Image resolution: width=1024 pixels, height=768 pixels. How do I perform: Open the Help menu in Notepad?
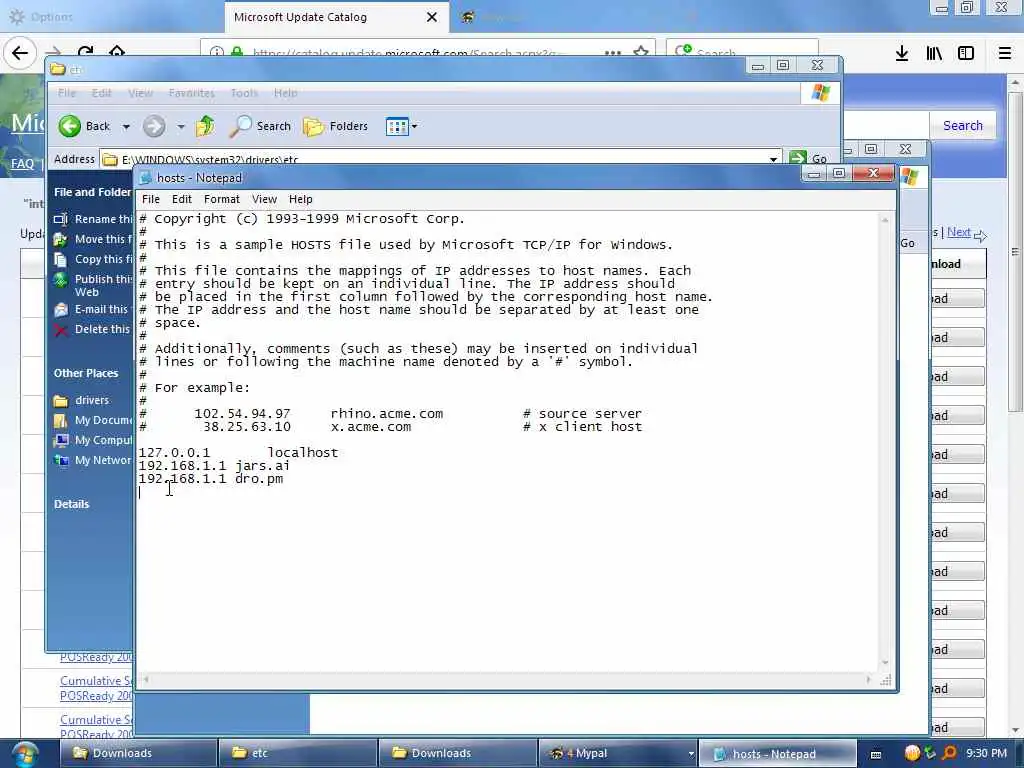tap(300, 199)
